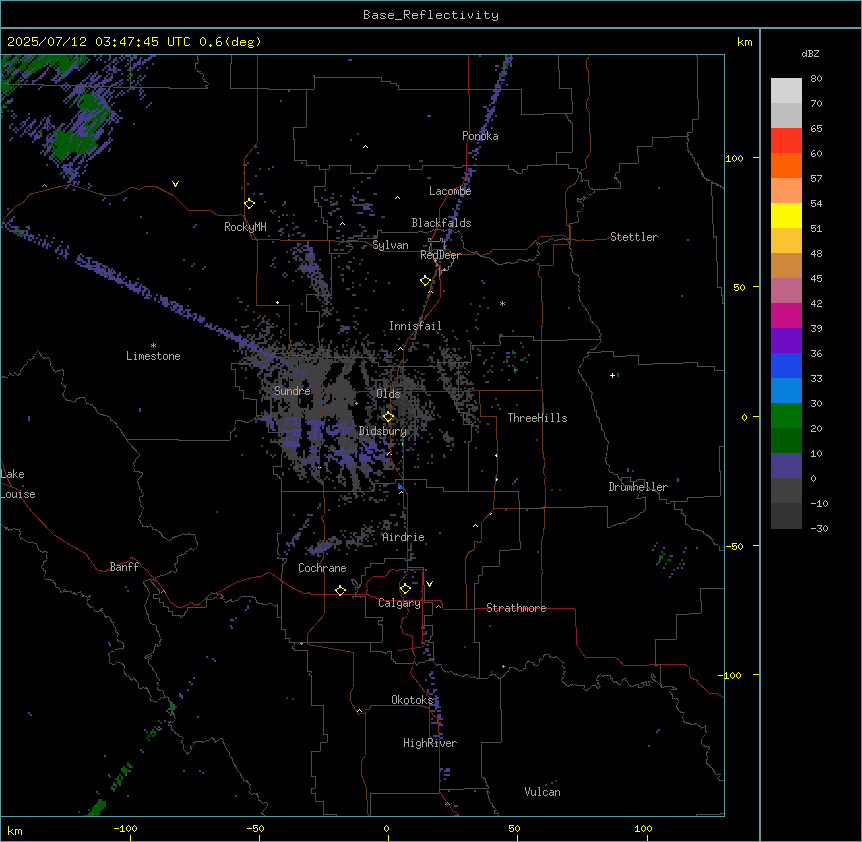Image resolution: width=862 pixels, height=842 pixels.
Task: Click the Blackfalds label on the map
Action: (x=441, y=223)
